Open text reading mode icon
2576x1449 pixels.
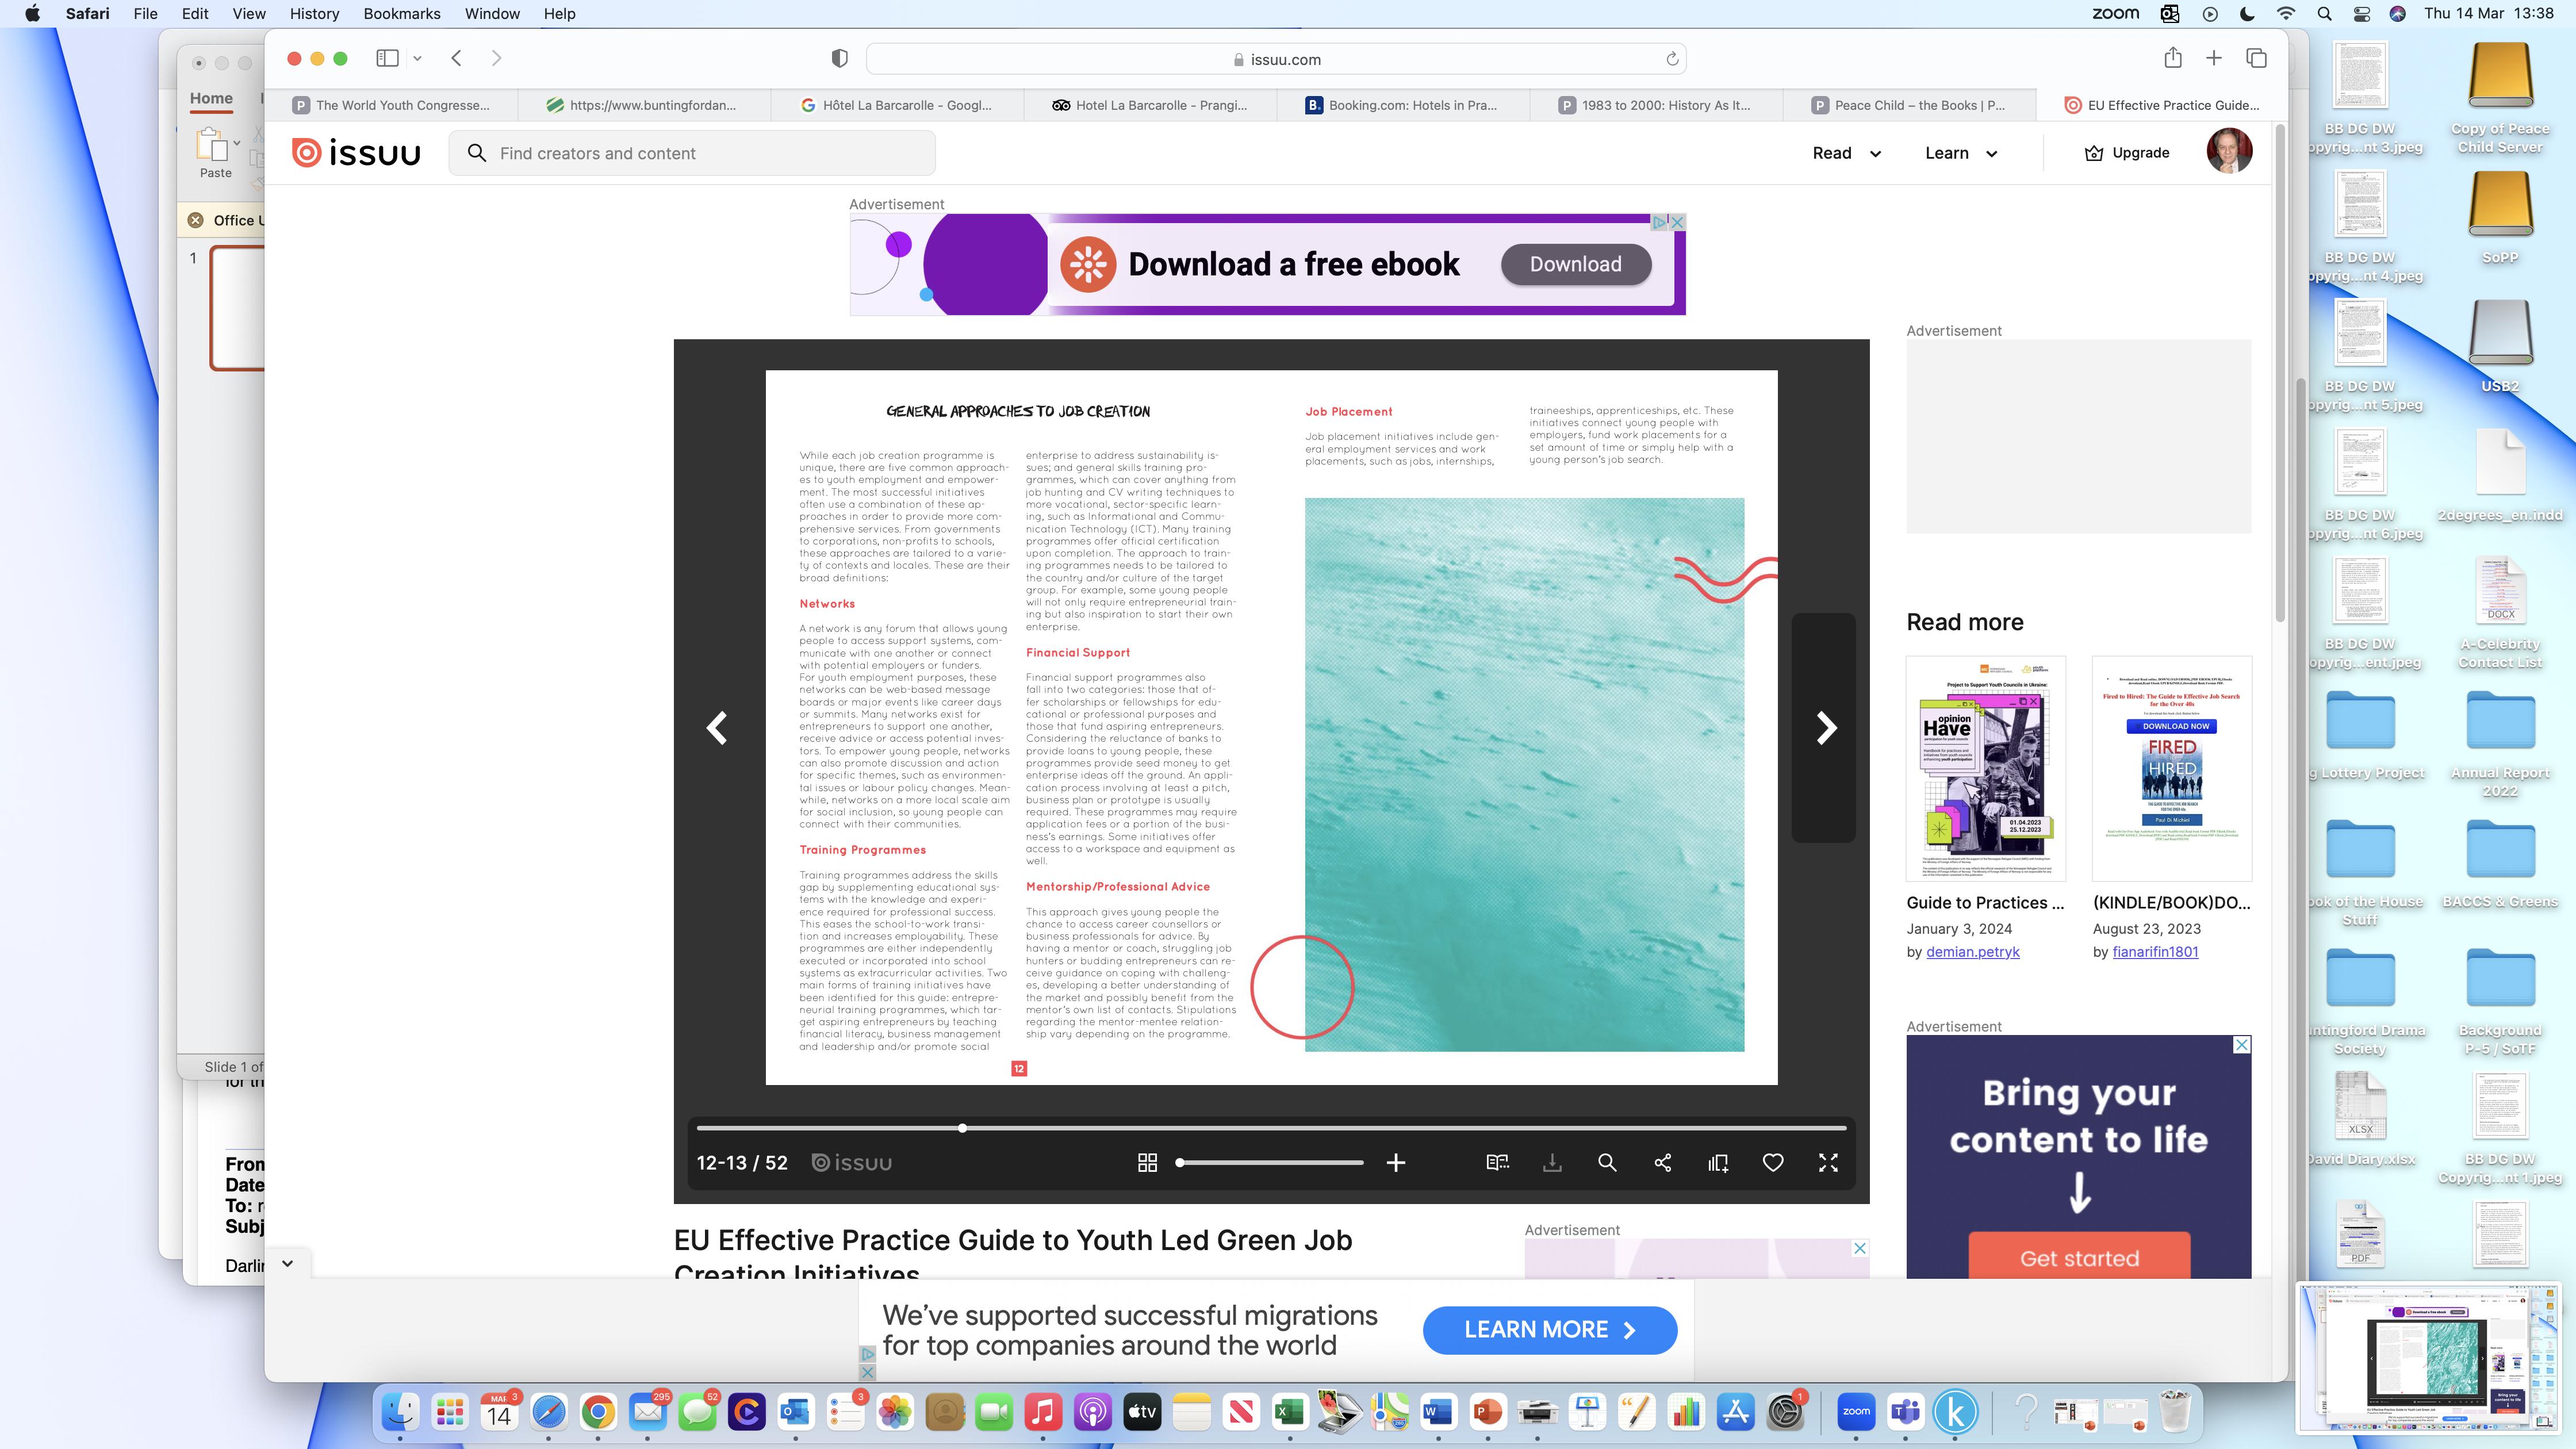point(1497,1162)
